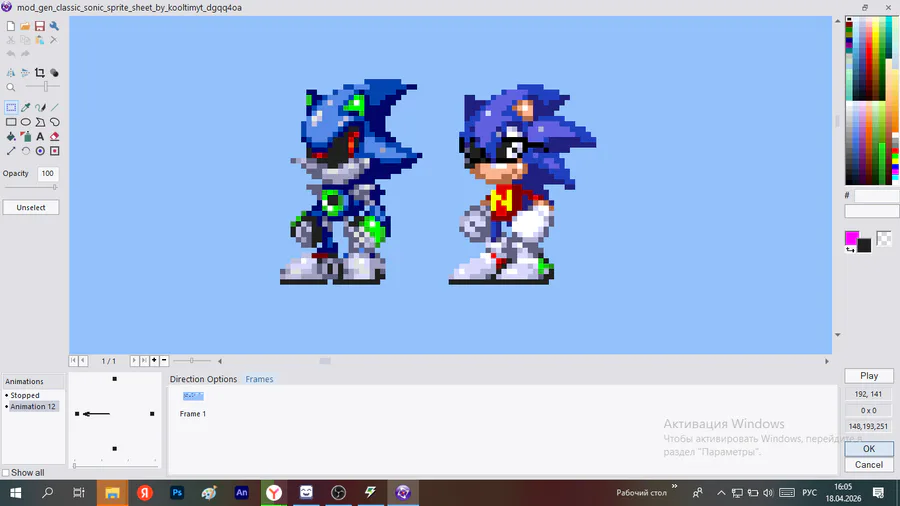The image size is (900, 506).
Task: Confirm with the OK button
Action: [x=869, y=449]
